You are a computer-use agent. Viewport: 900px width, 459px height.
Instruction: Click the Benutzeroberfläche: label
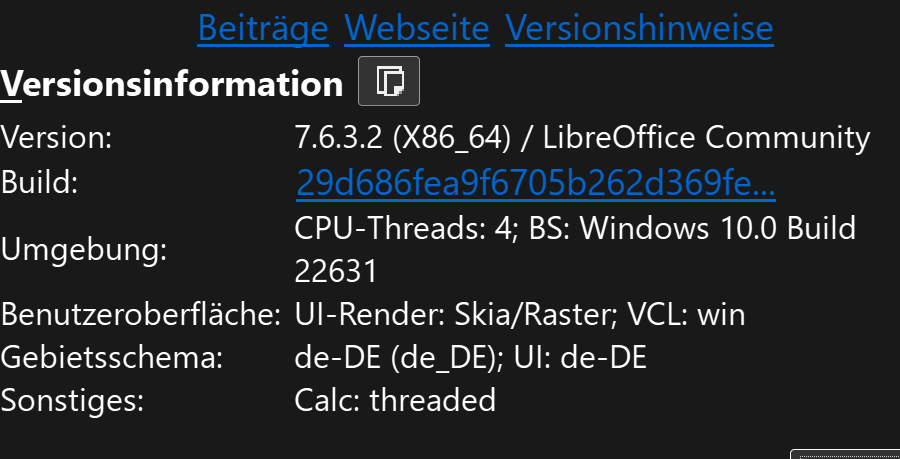(141, 314)
